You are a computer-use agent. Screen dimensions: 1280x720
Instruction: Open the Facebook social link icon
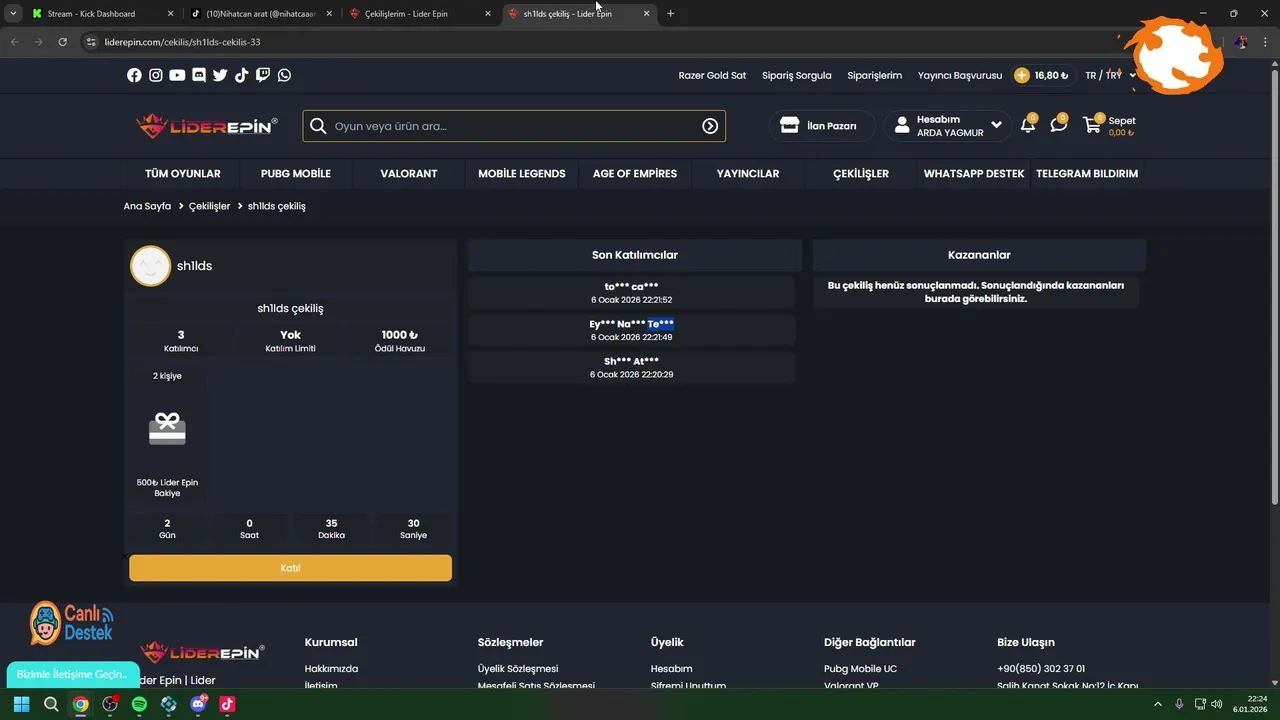click(x=134, y=75)
